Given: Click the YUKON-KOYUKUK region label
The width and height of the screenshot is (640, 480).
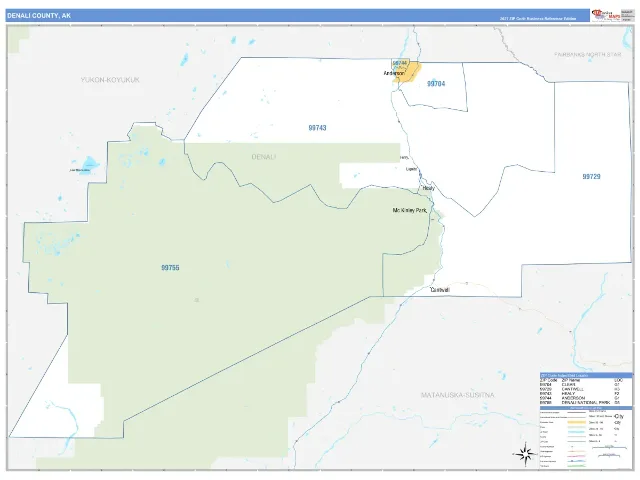Looking at the screenshot, I should (x=110, y=80).
